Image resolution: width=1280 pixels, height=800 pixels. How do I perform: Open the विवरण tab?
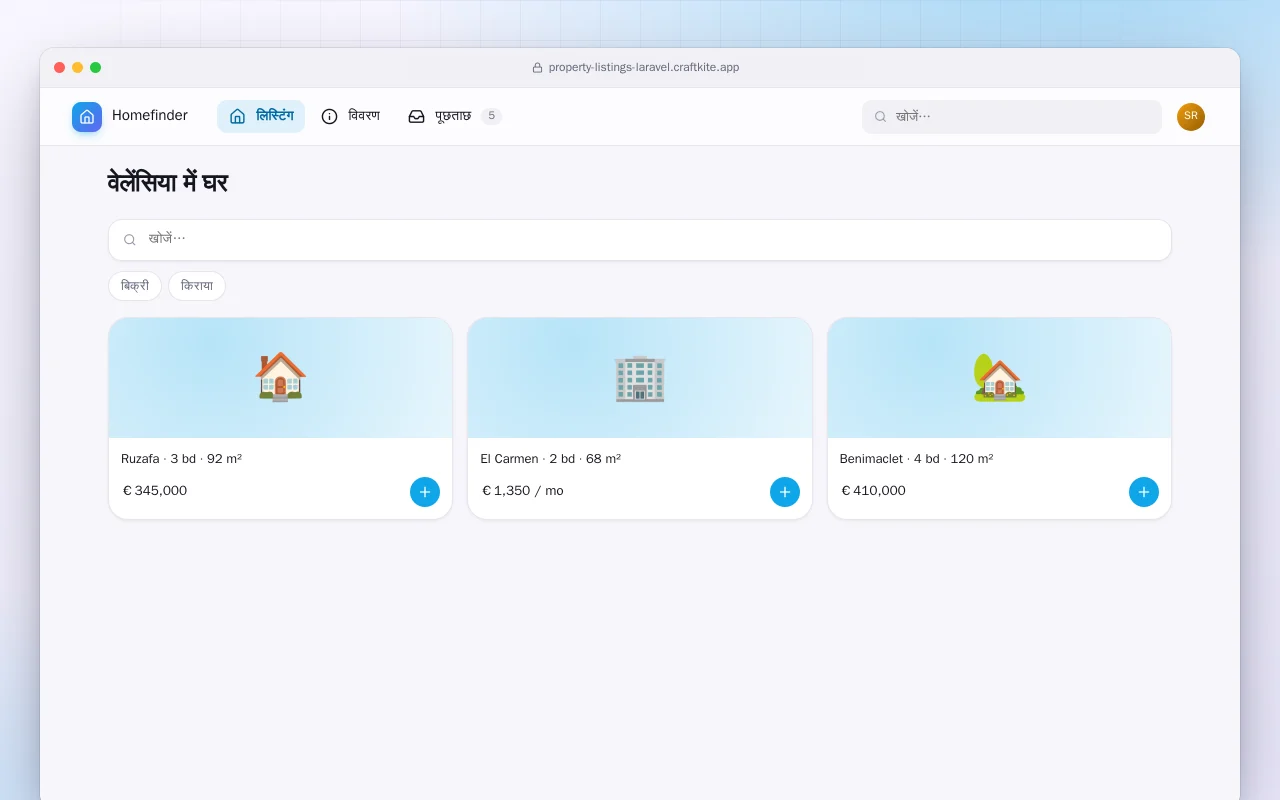coord(350,116)
